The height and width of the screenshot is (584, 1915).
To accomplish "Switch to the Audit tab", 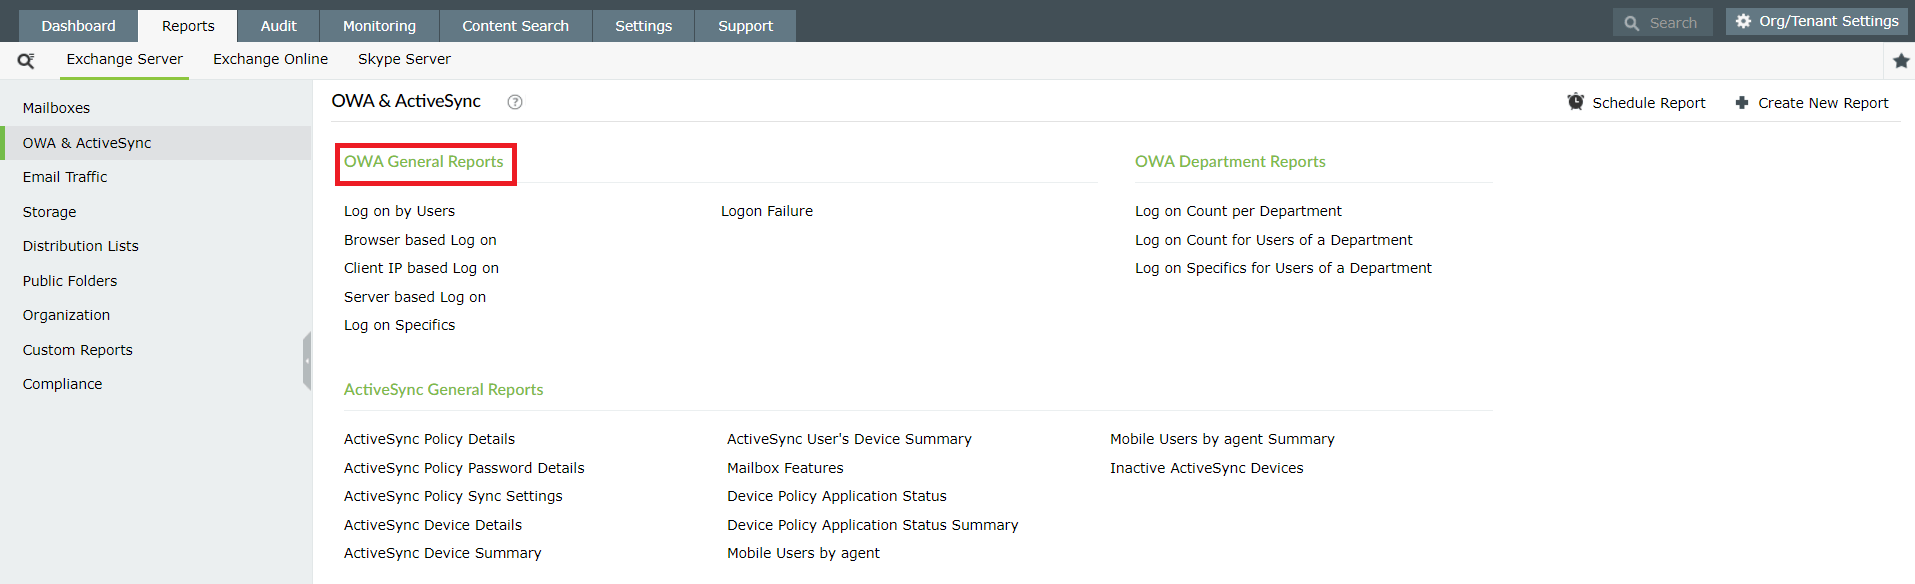I will [278, 26].
